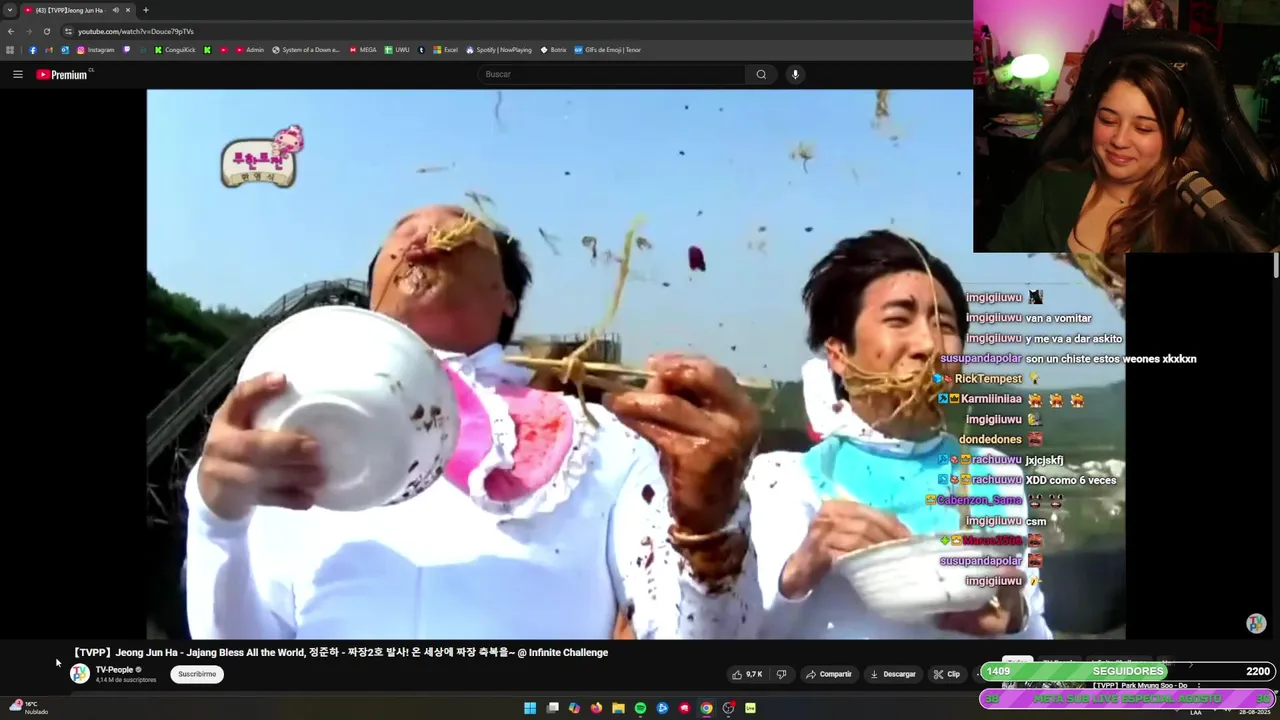Open Task View in the taskbar
The image size is (1280, 720).
coord(552,708)
